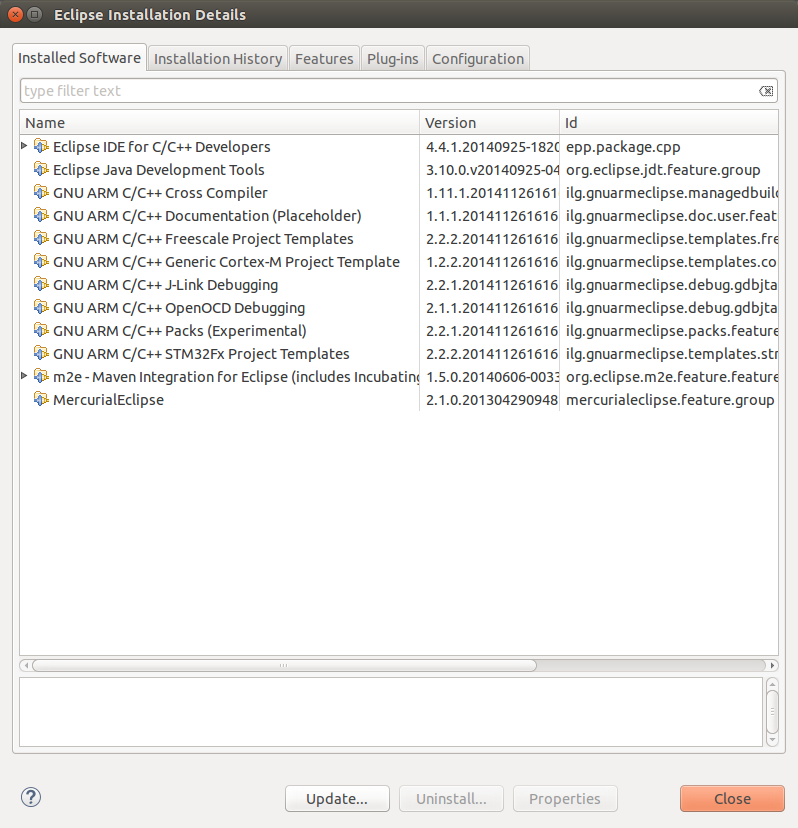The width and height of the screenshot is (798, 828).
Task: Select GNU ARM C/C++ OpenOCD Debugging entry
Action: [399, 308]
